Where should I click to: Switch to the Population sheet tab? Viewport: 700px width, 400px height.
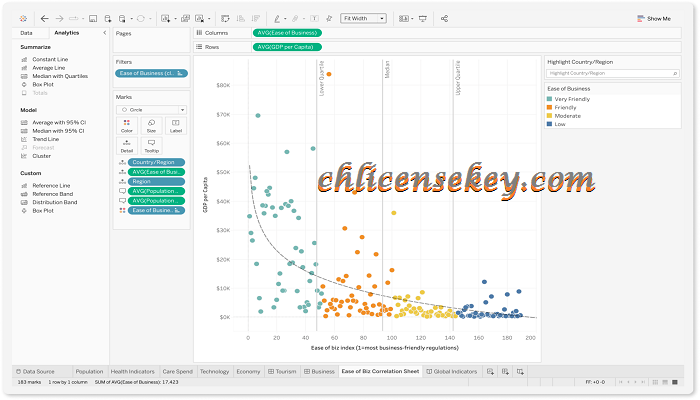[x=89, y=371]
